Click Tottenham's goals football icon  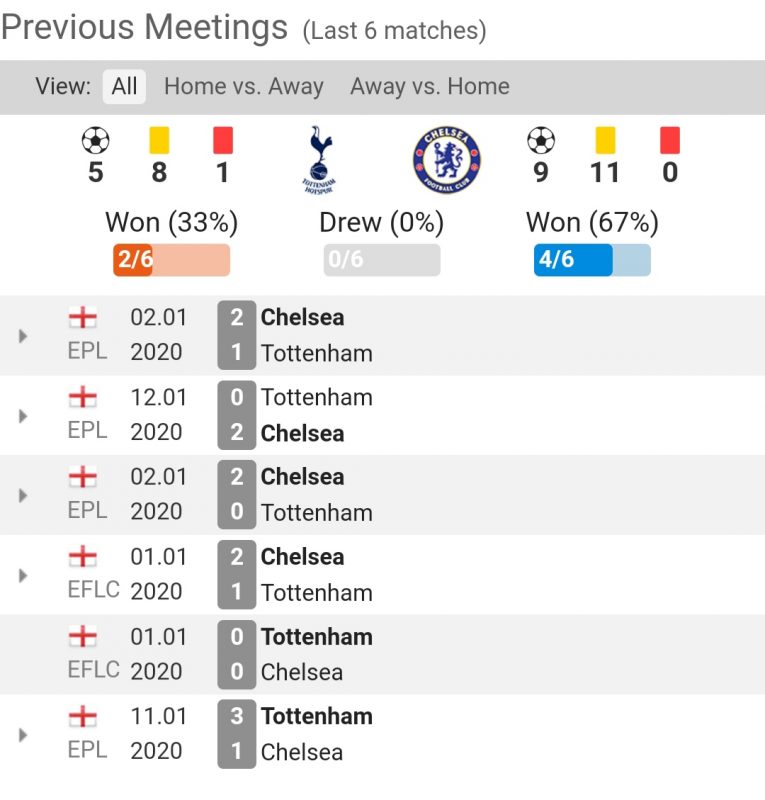pos(95,140)
